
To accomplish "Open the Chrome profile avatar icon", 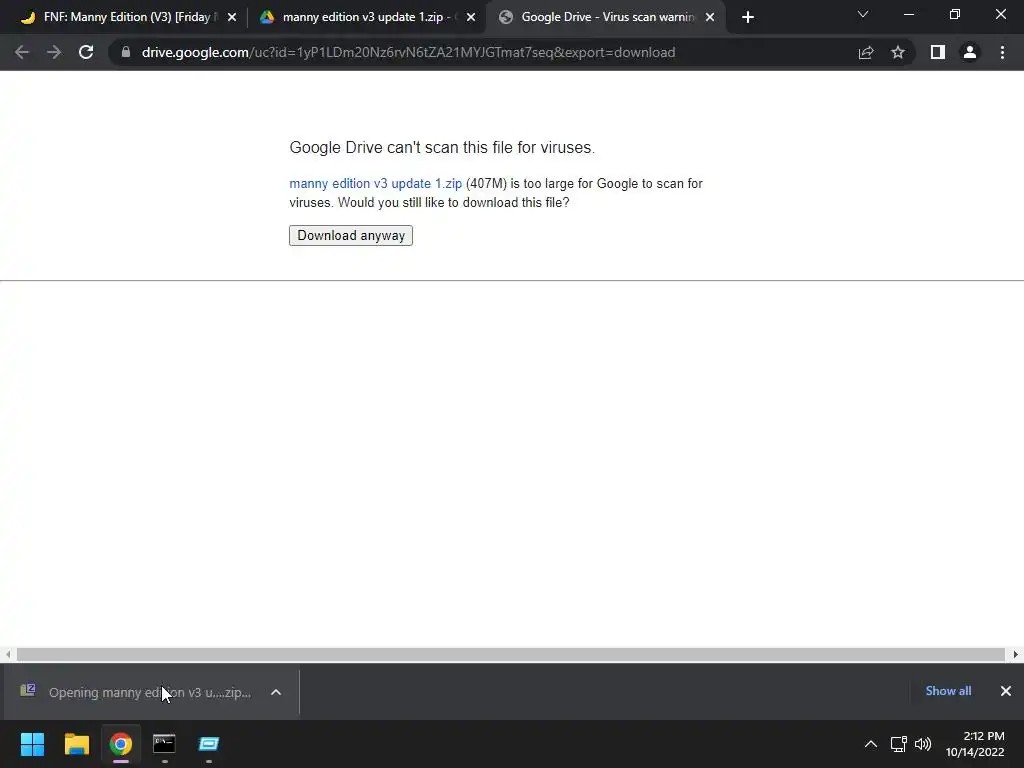I will pyautogui.click(x=970, y=52).
